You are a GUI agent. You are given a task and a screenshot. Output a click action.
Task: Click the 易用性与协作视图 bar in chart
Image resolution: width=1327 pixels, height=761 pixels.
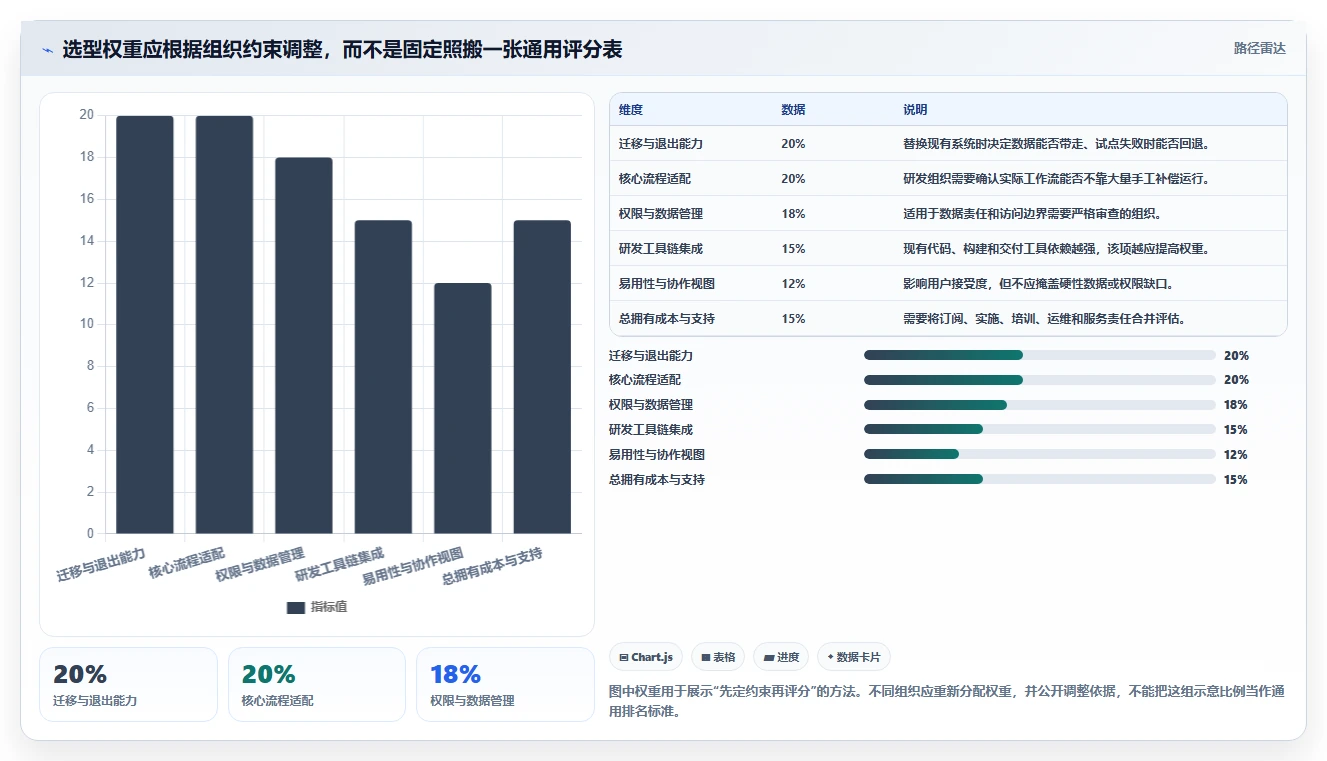[x=463, y=408]
